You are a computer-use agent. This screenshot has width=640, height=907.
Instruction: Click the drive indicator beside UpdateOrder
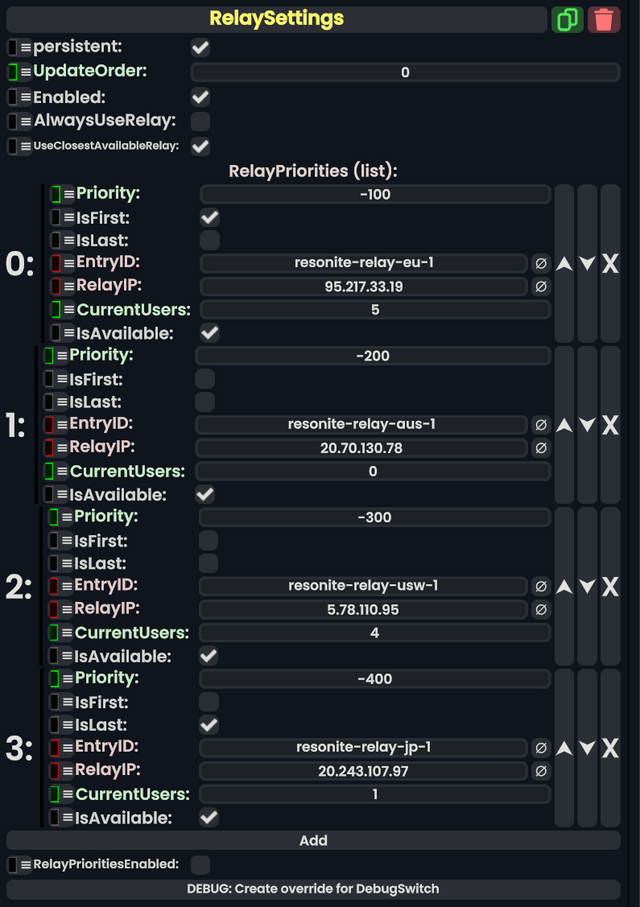click(12, 71)
